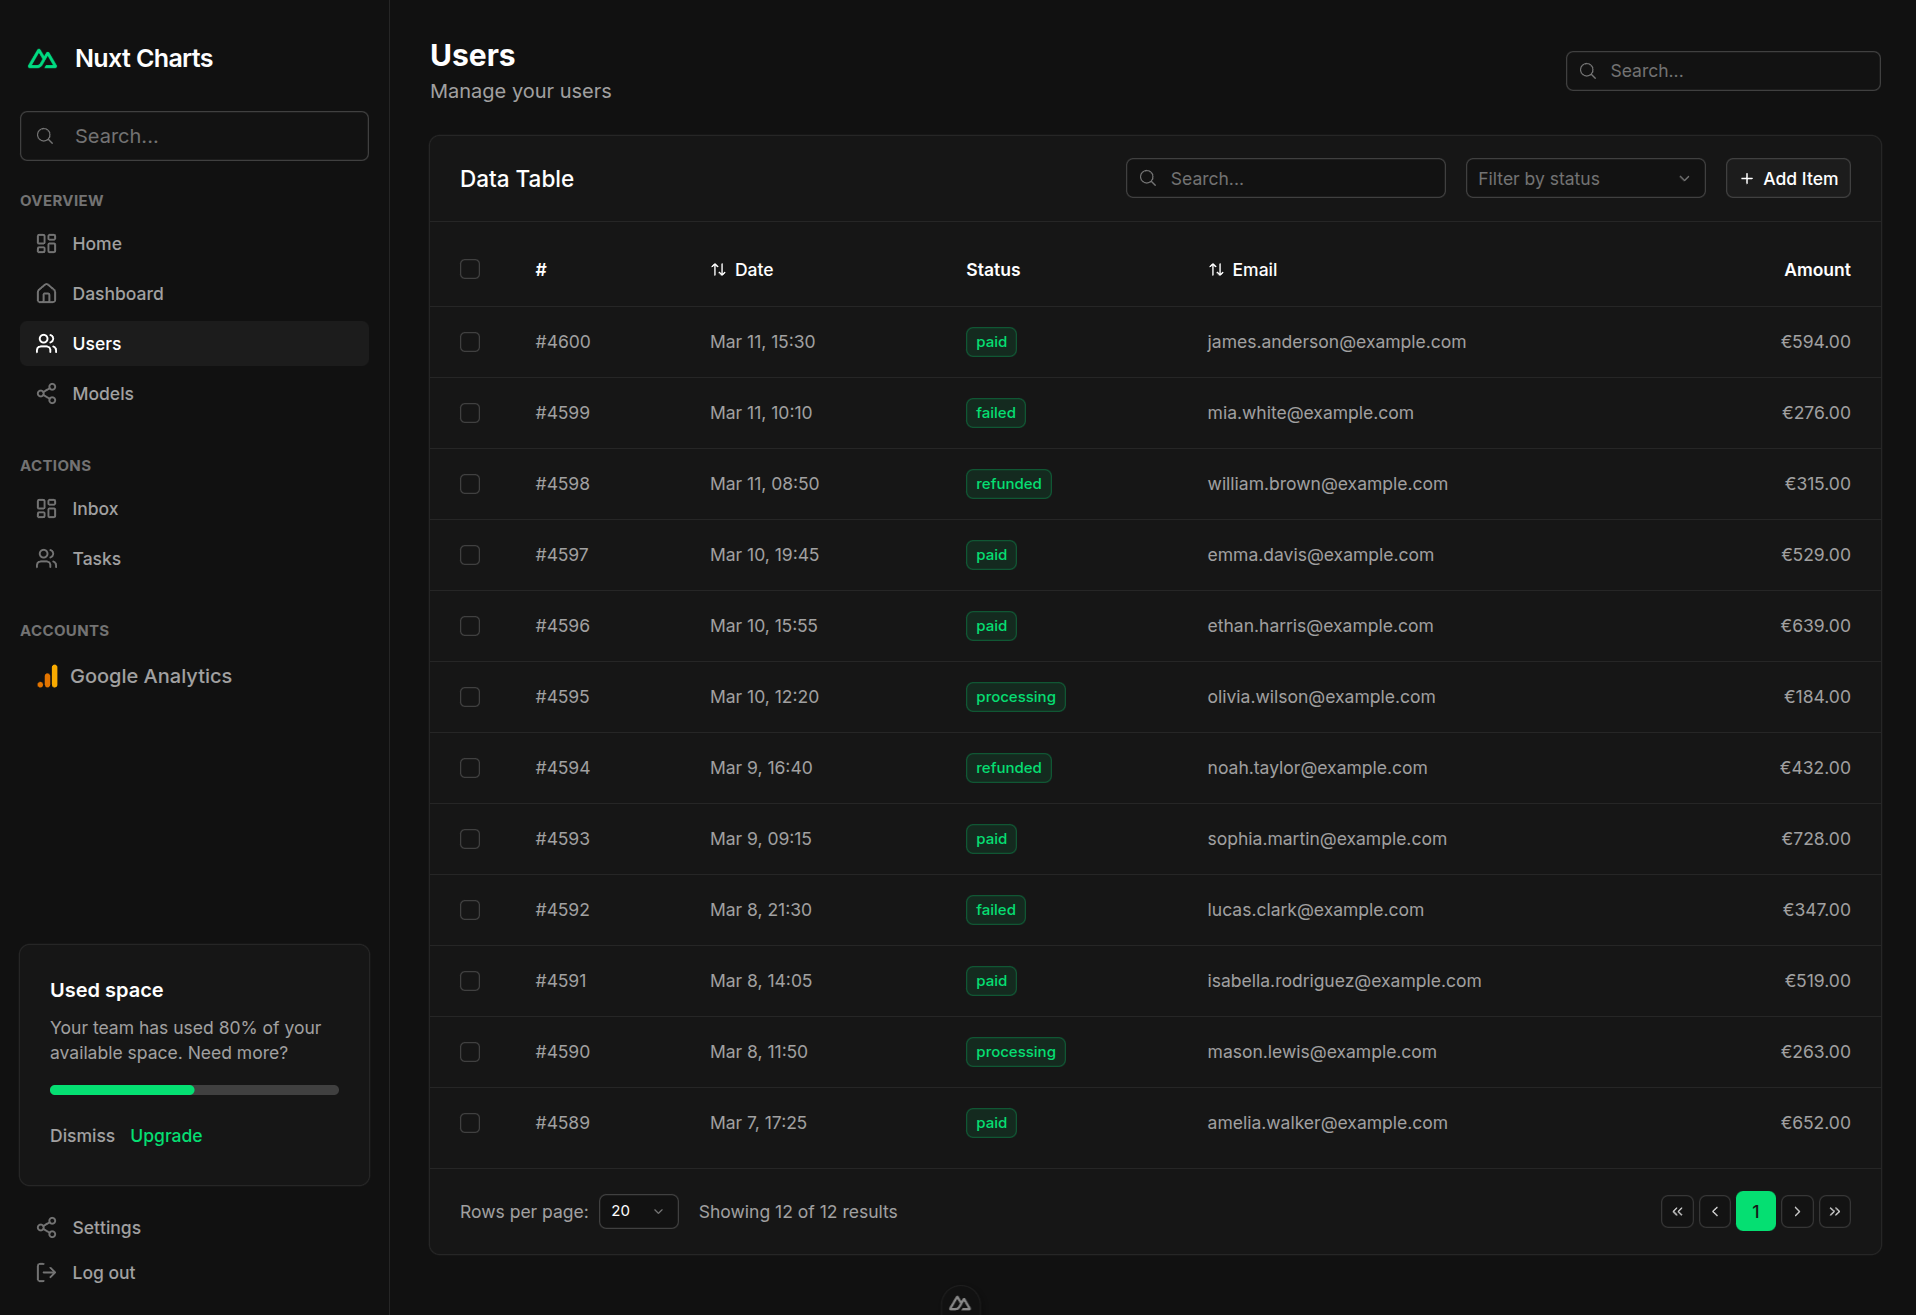The image size is (1916, 1315).
Task: Select the Users sidebar item
Action: pos(194,343)
